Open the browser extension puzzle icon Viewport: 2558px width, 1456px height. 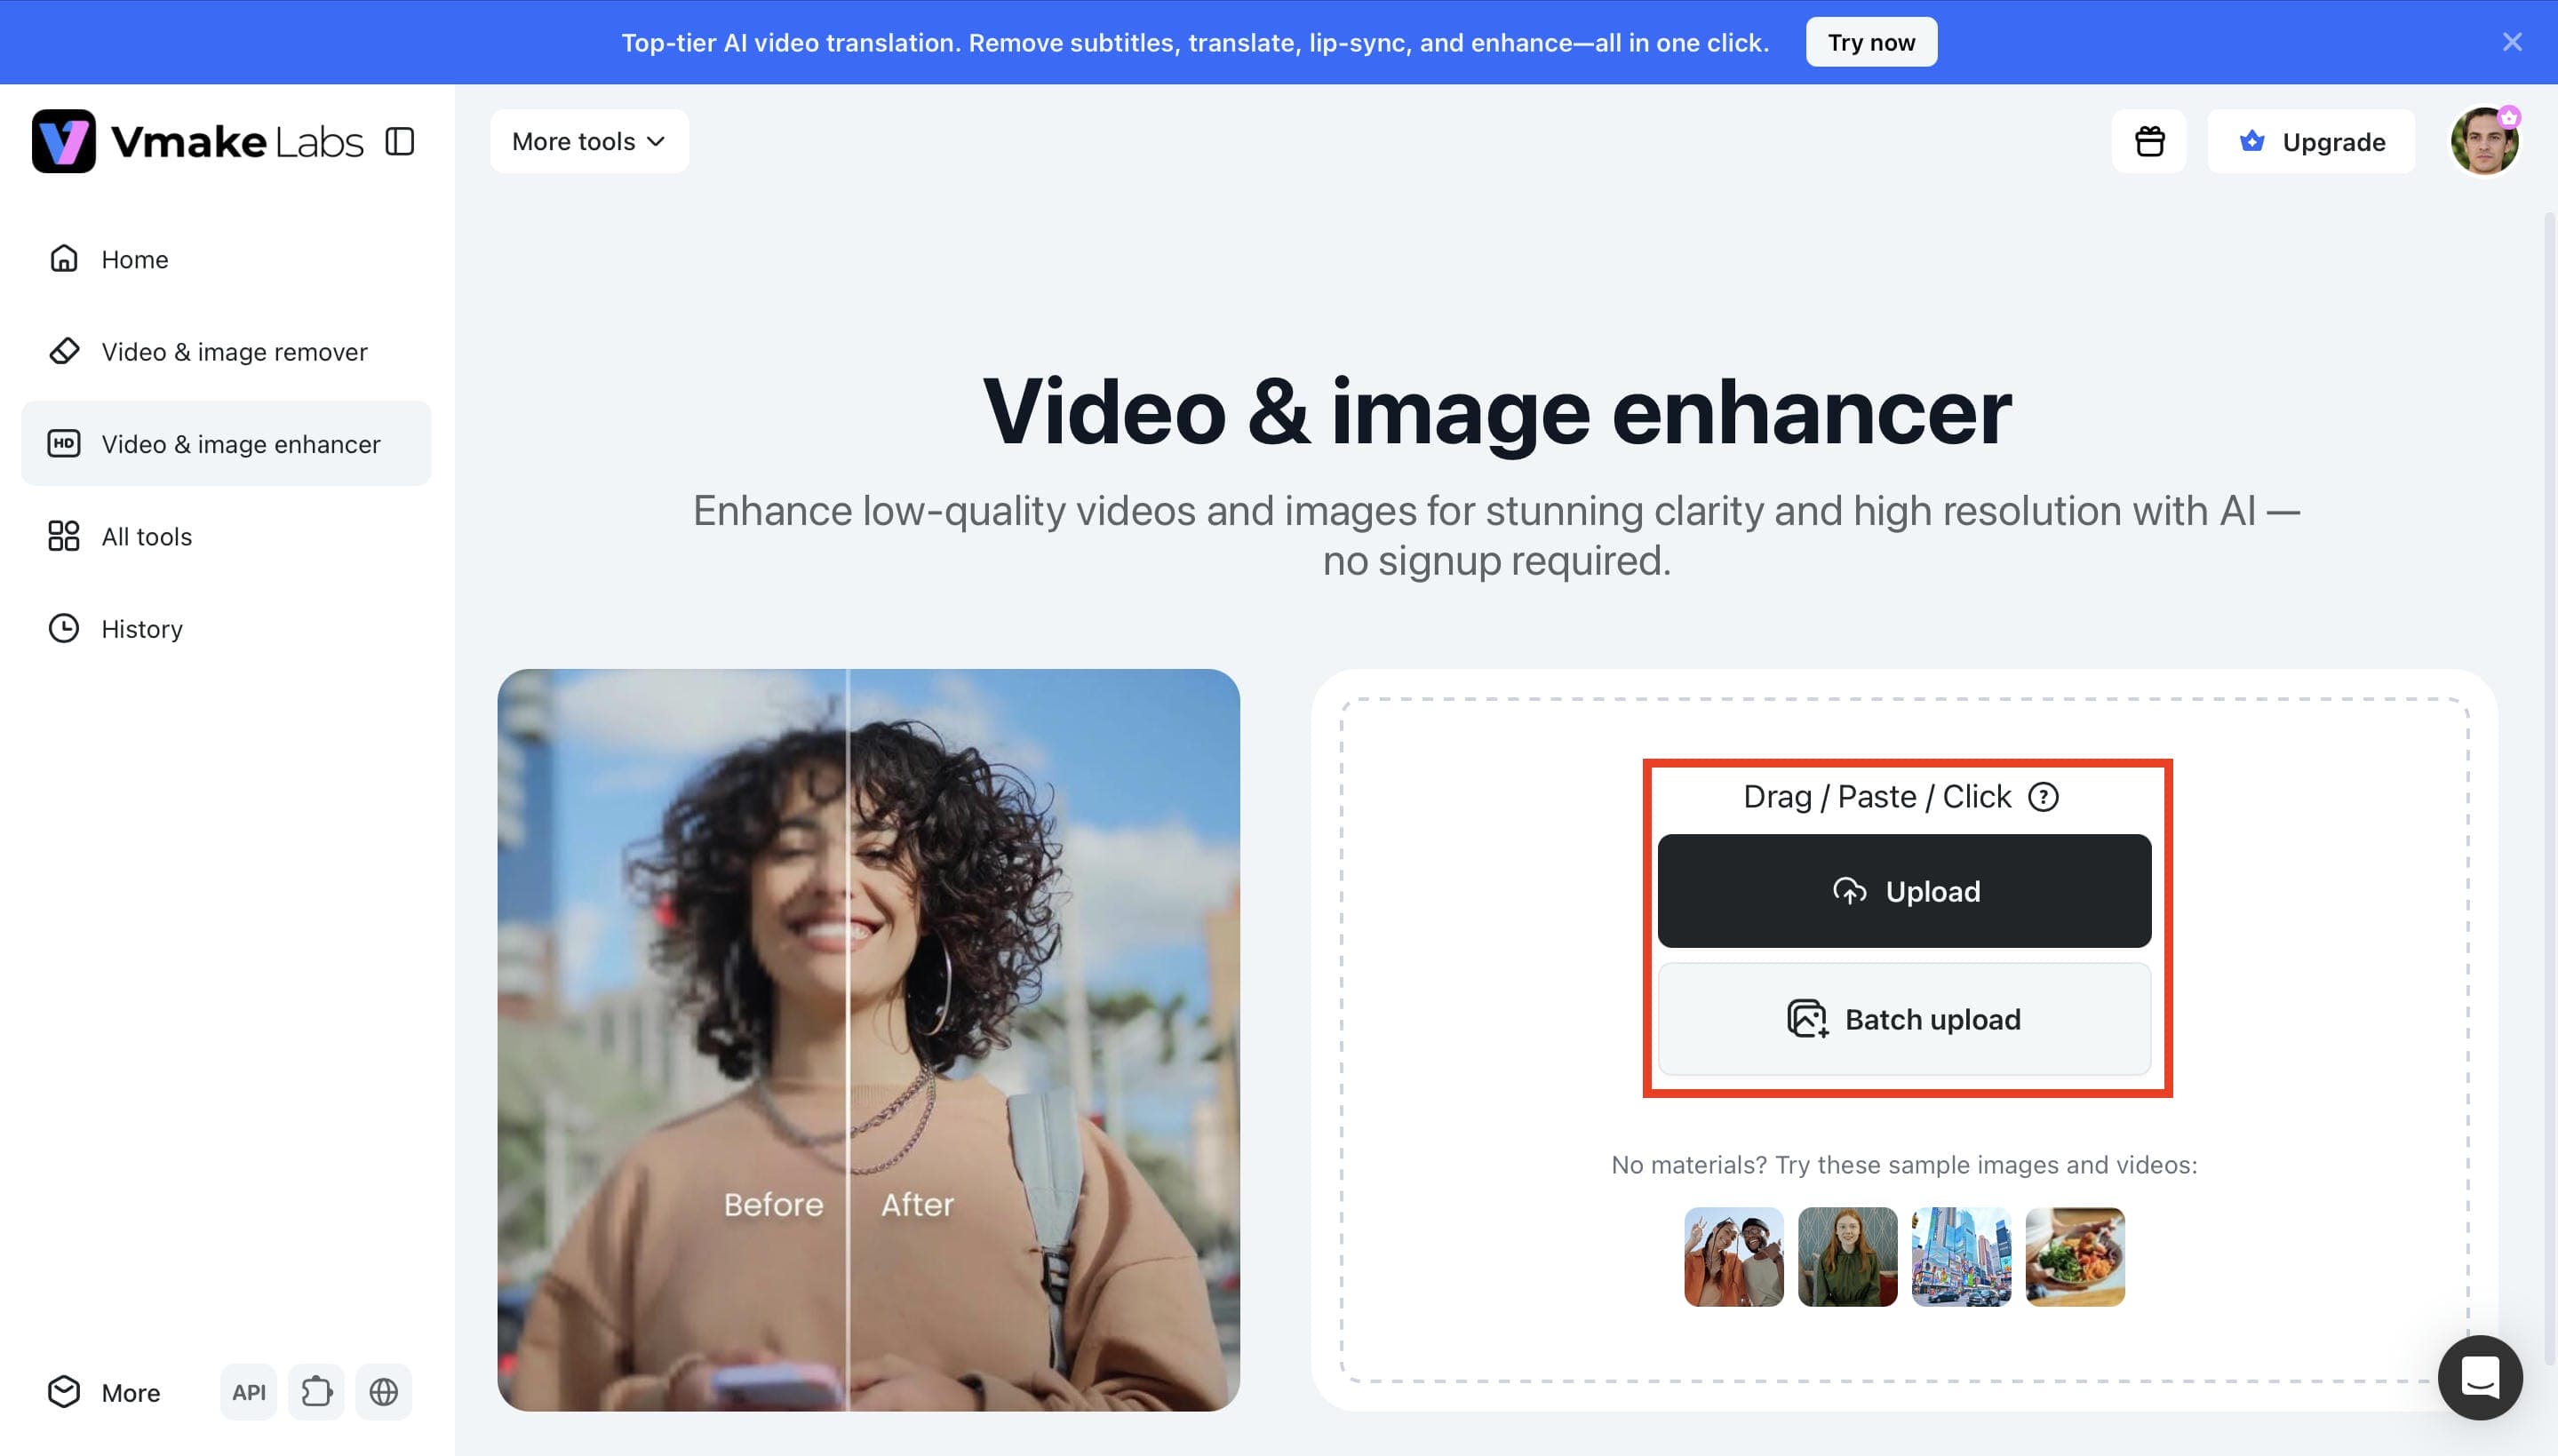[316, 1391]
